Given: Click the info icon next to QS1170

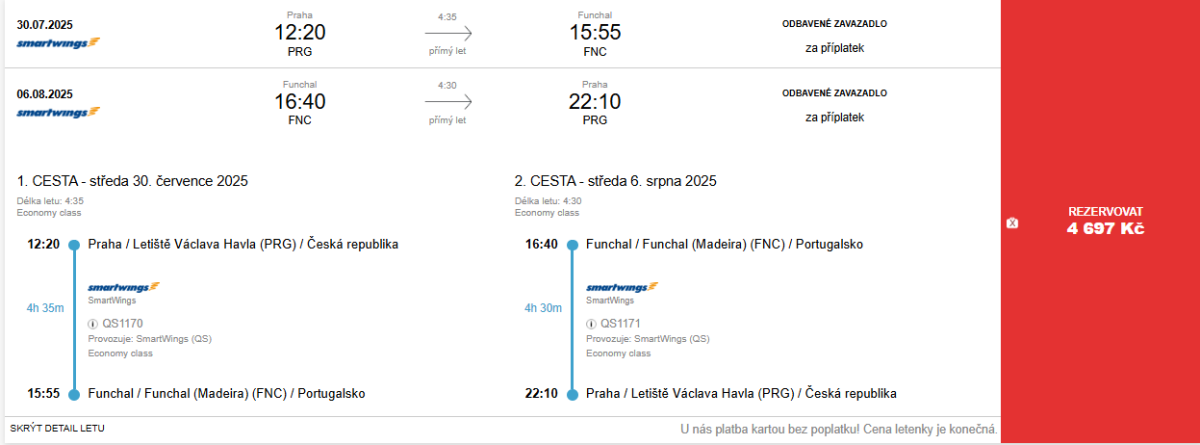Looking at the screenshot, I should click(x=93, y=324).
